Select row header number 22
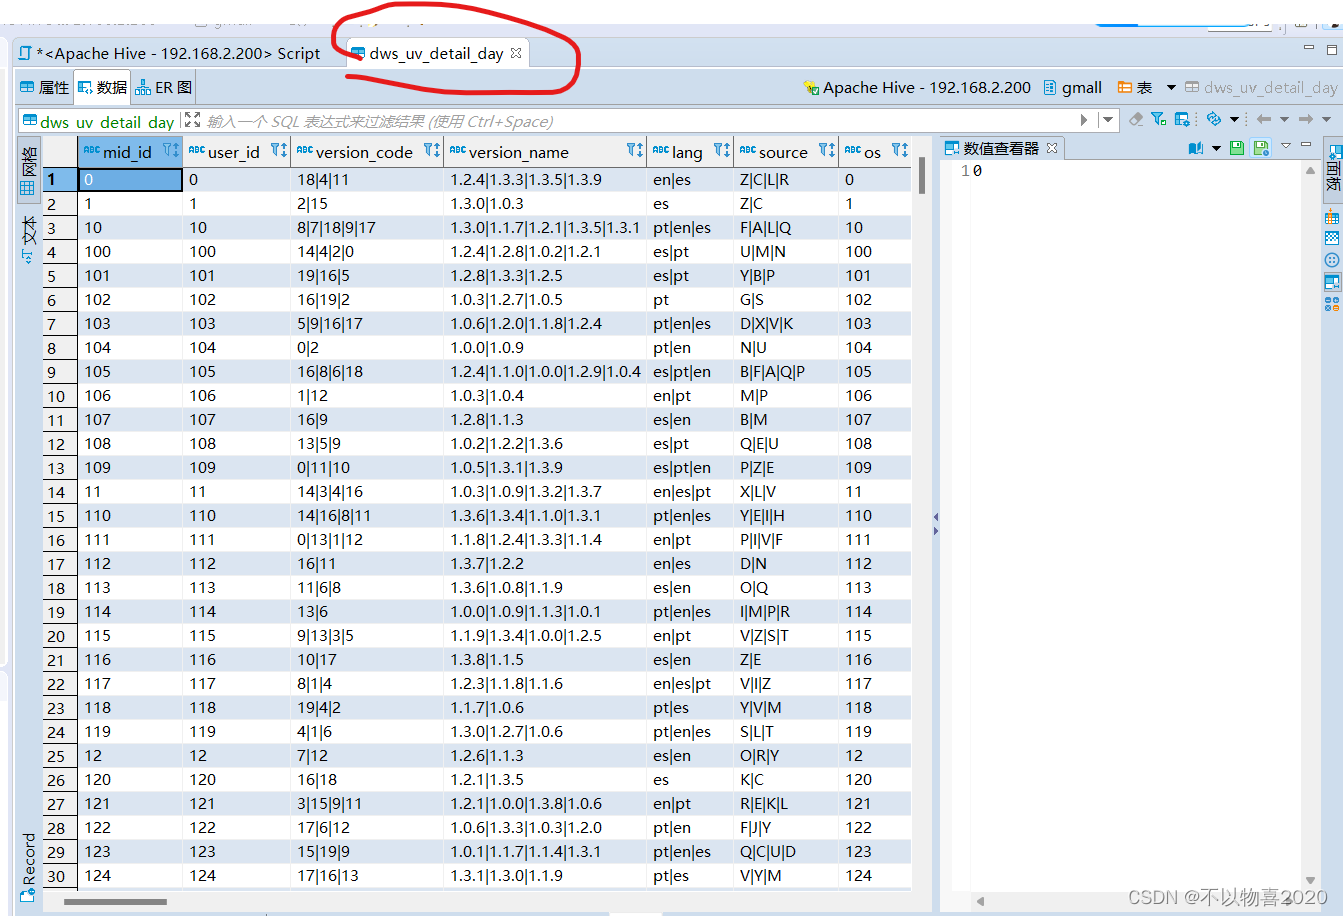This screenshot has height=916, width=1343. (x=60, y=684)
